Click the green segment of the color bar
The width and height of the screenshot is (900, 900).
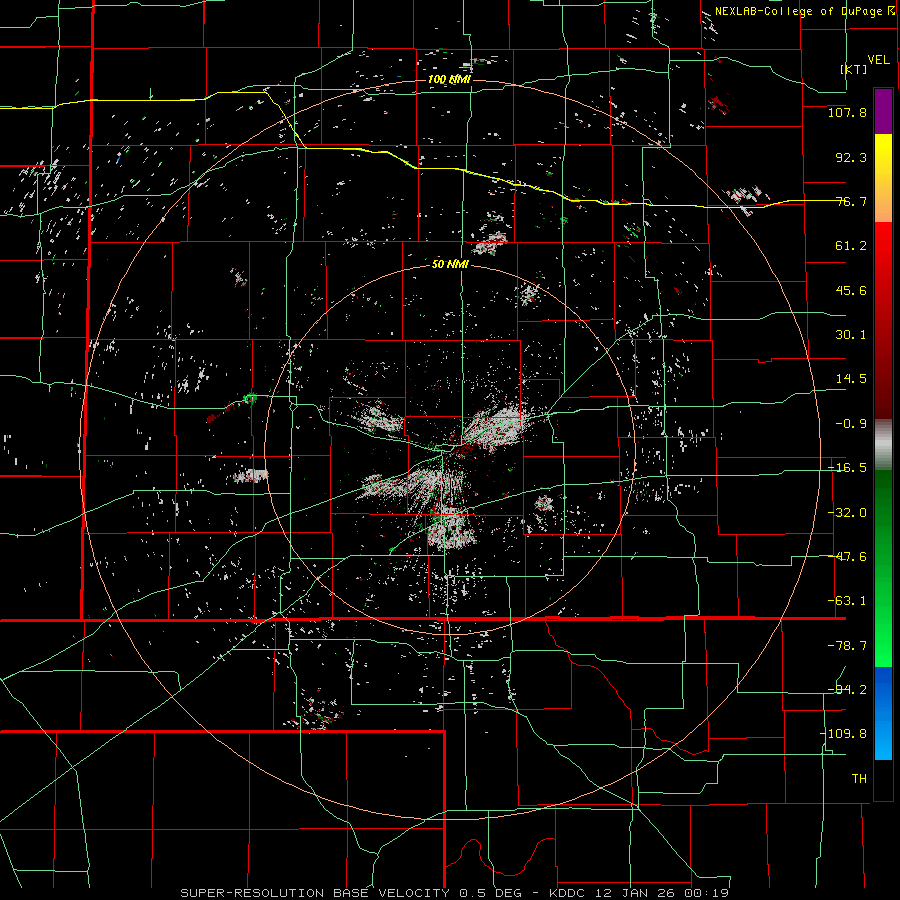(x=883, y=568)
